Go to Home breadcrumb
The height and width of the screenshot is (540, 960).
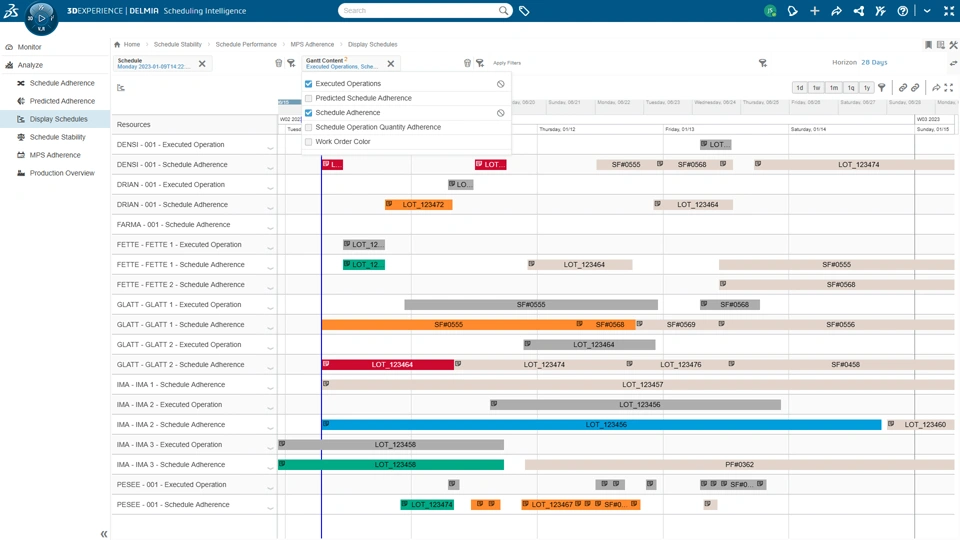(x=132, y=45)
